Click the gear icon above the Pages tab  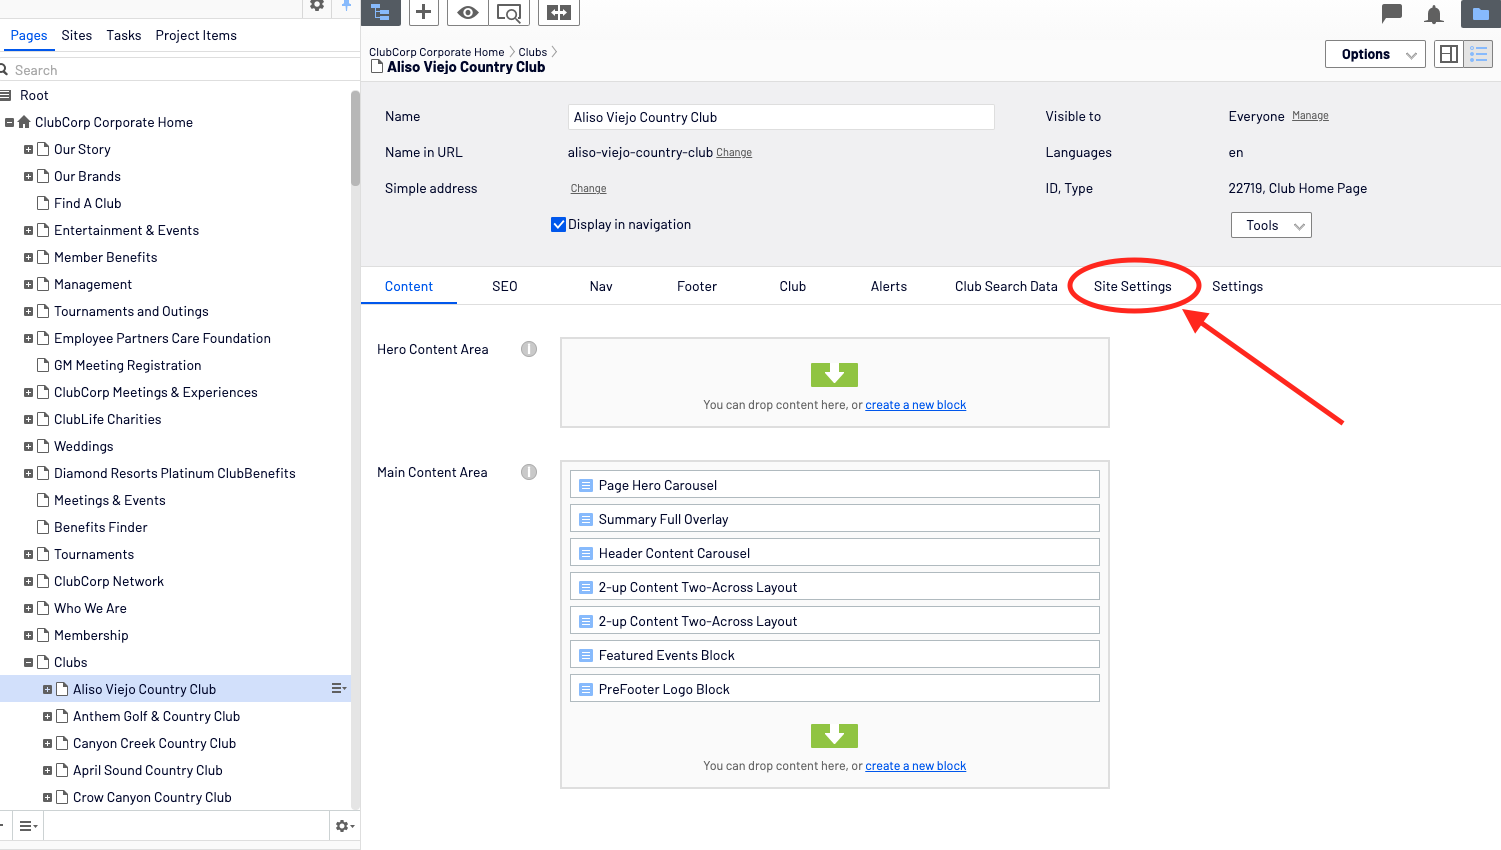point(317,5)
